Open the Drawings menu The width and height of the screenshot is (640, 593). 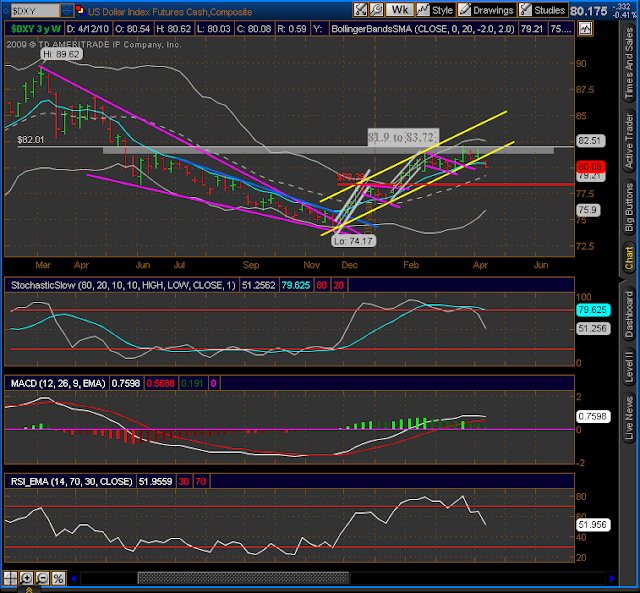[x=487, y=10]
